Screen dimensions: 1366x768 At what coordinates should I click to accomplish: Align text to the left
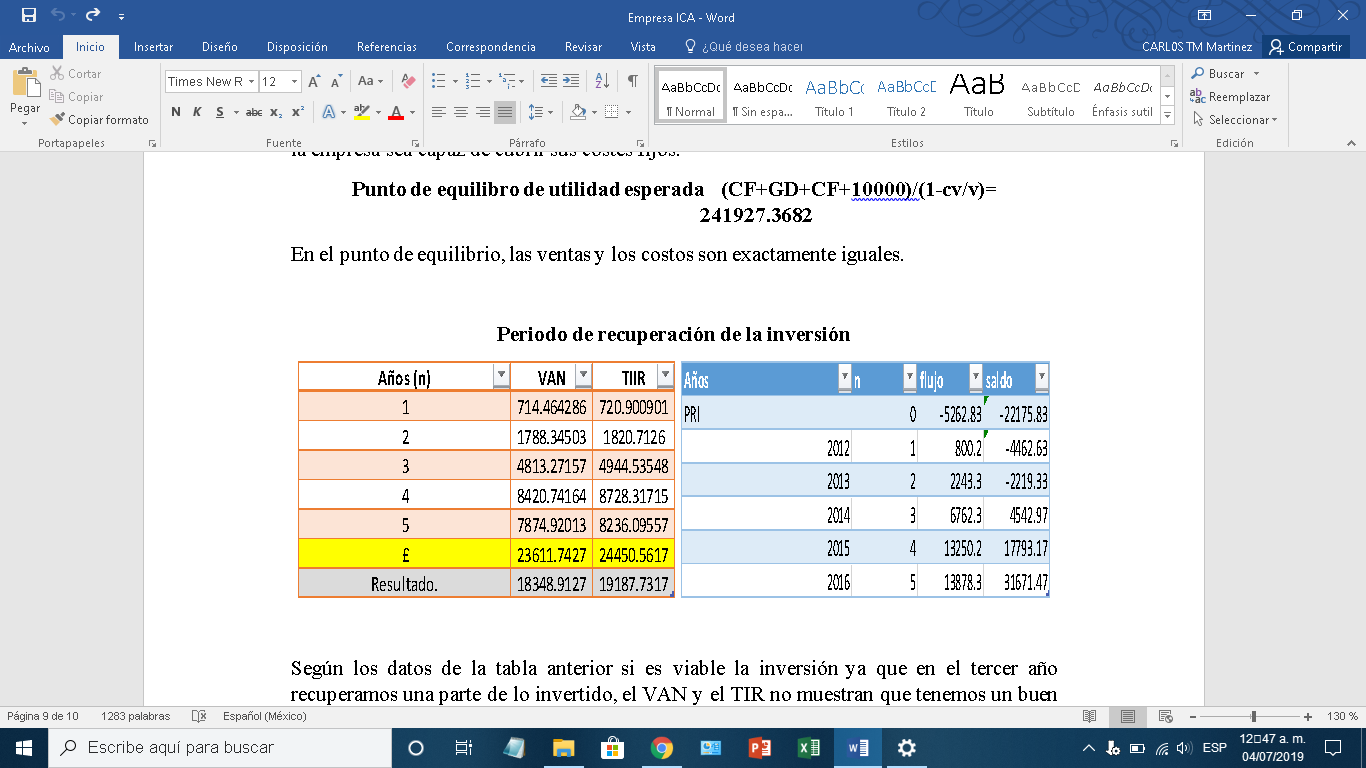pyautogui.click(x=439, y=112)
